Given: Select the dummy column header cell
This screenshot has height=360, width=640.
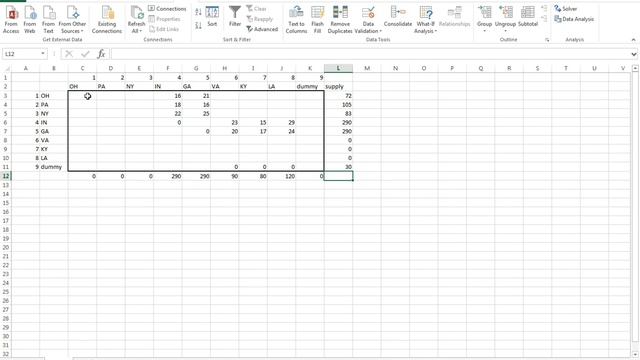Looking at the screenshot, I should (x=310, y=87).
